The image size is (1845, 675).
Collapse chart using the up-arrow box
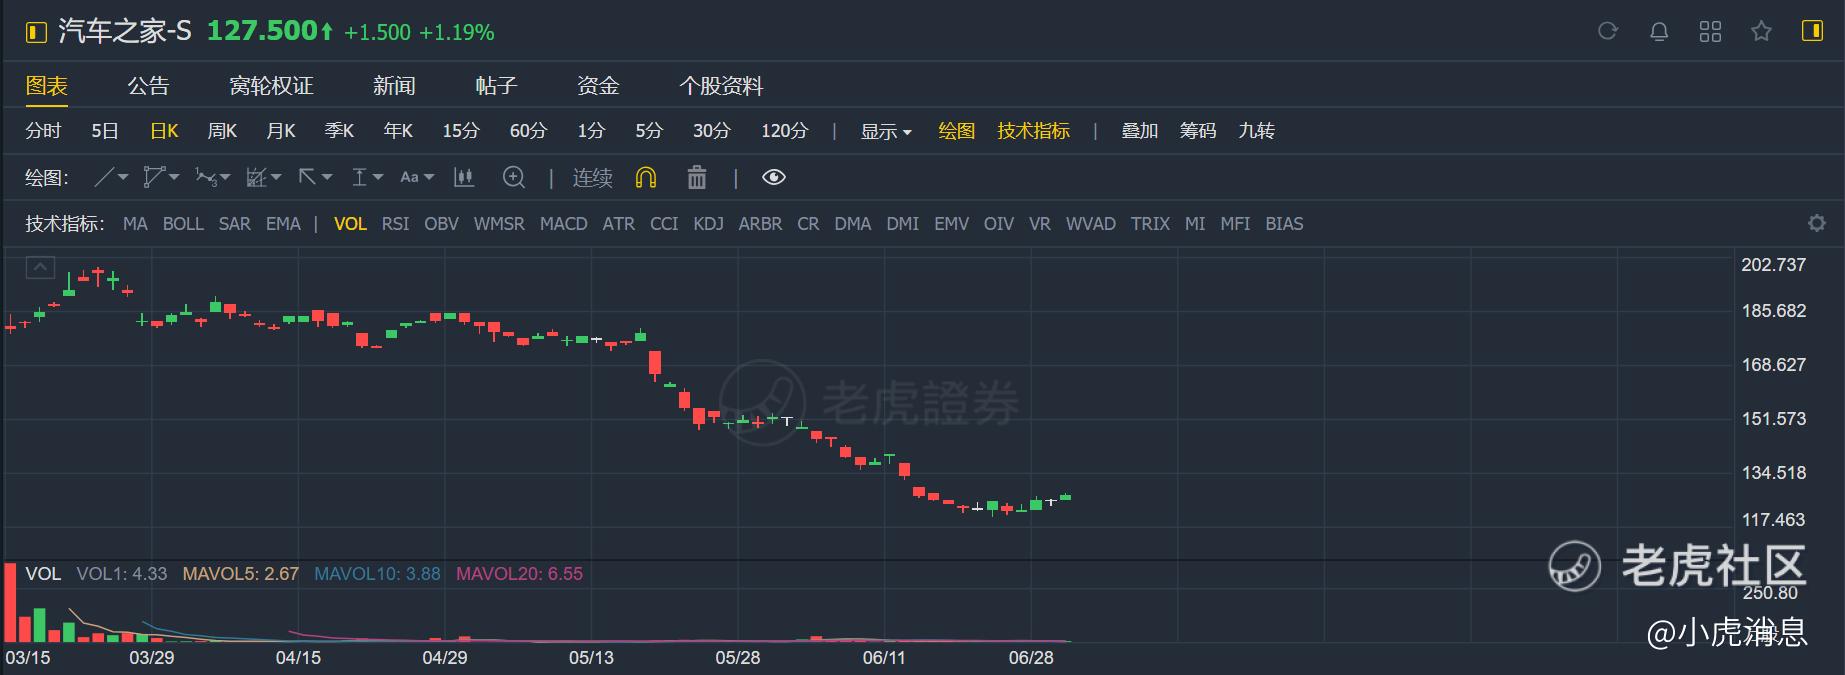pos(40,267)
